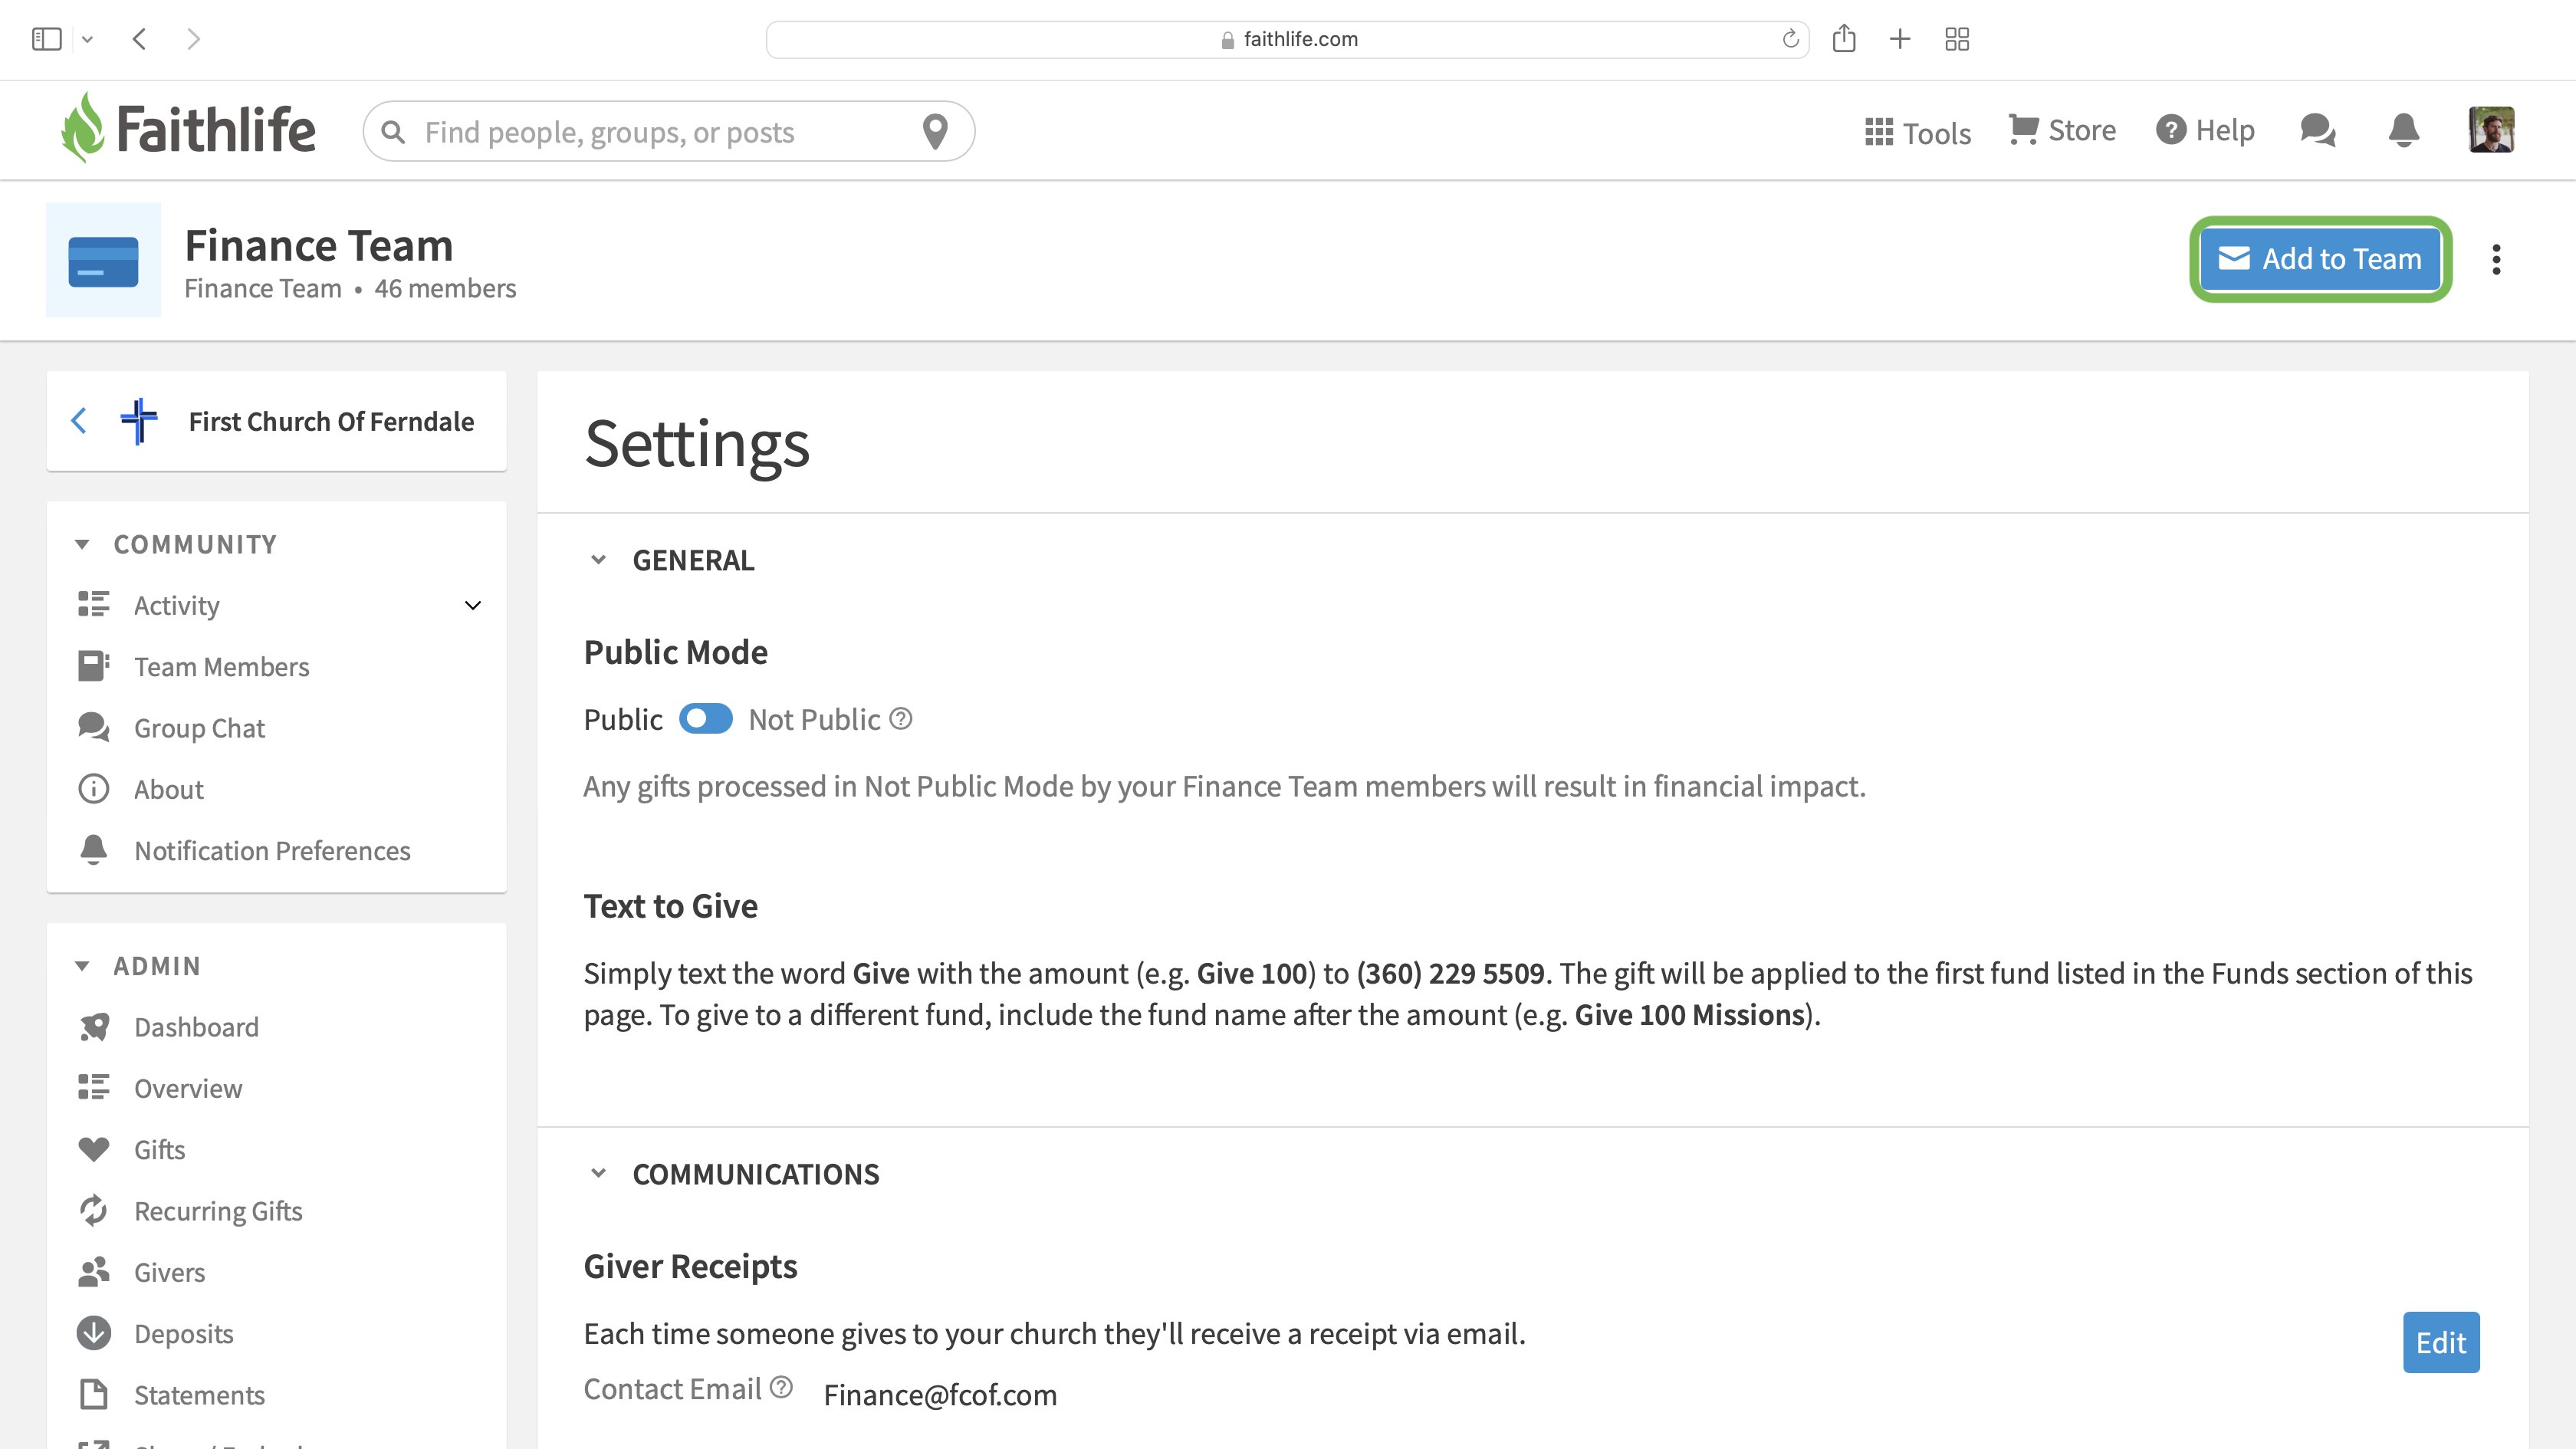Click the First Church Of Ferndale cross icon

tap(139, 421)
